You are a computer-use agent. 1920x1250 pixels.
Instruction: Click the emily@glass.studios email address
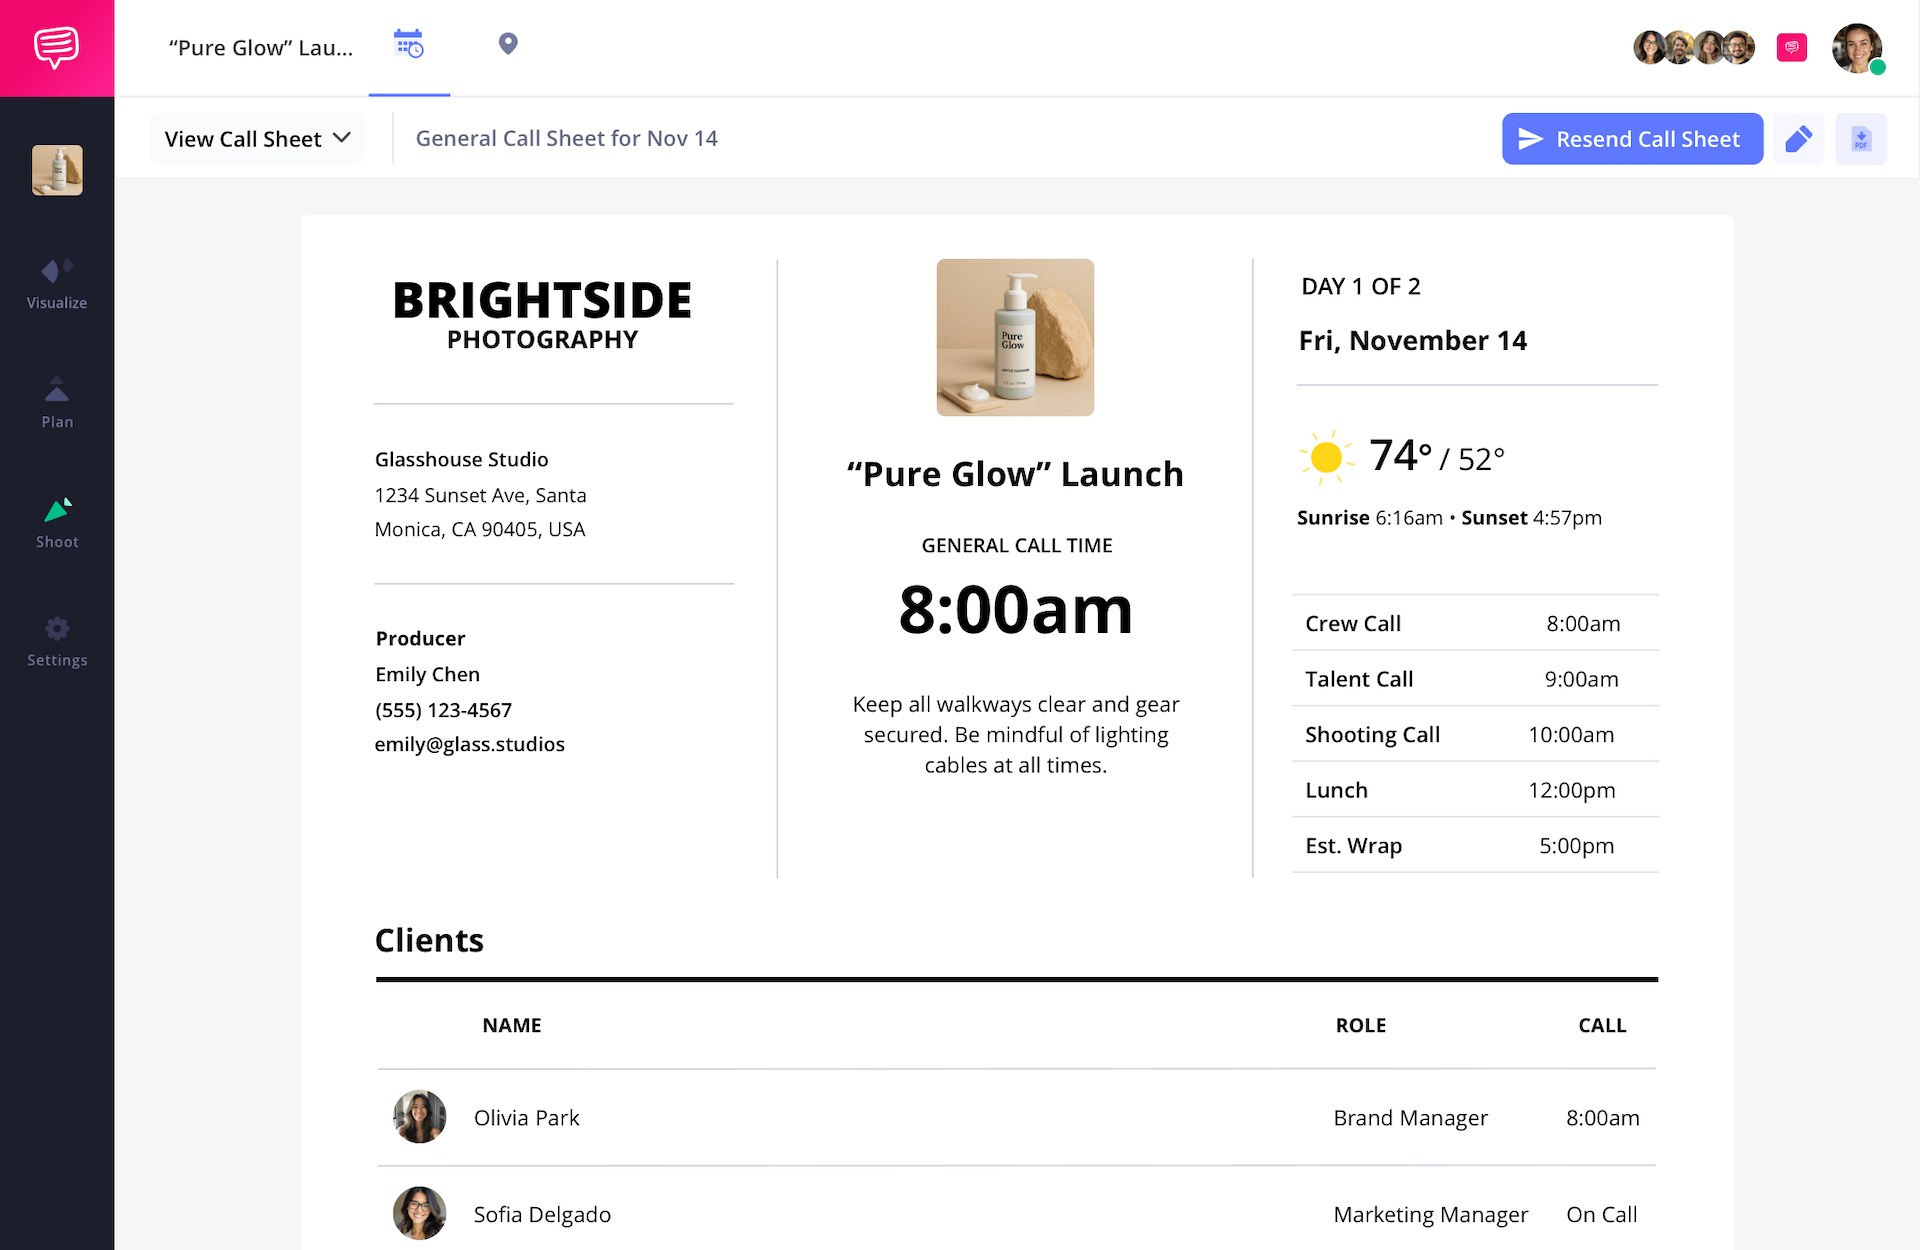(469, 744)
